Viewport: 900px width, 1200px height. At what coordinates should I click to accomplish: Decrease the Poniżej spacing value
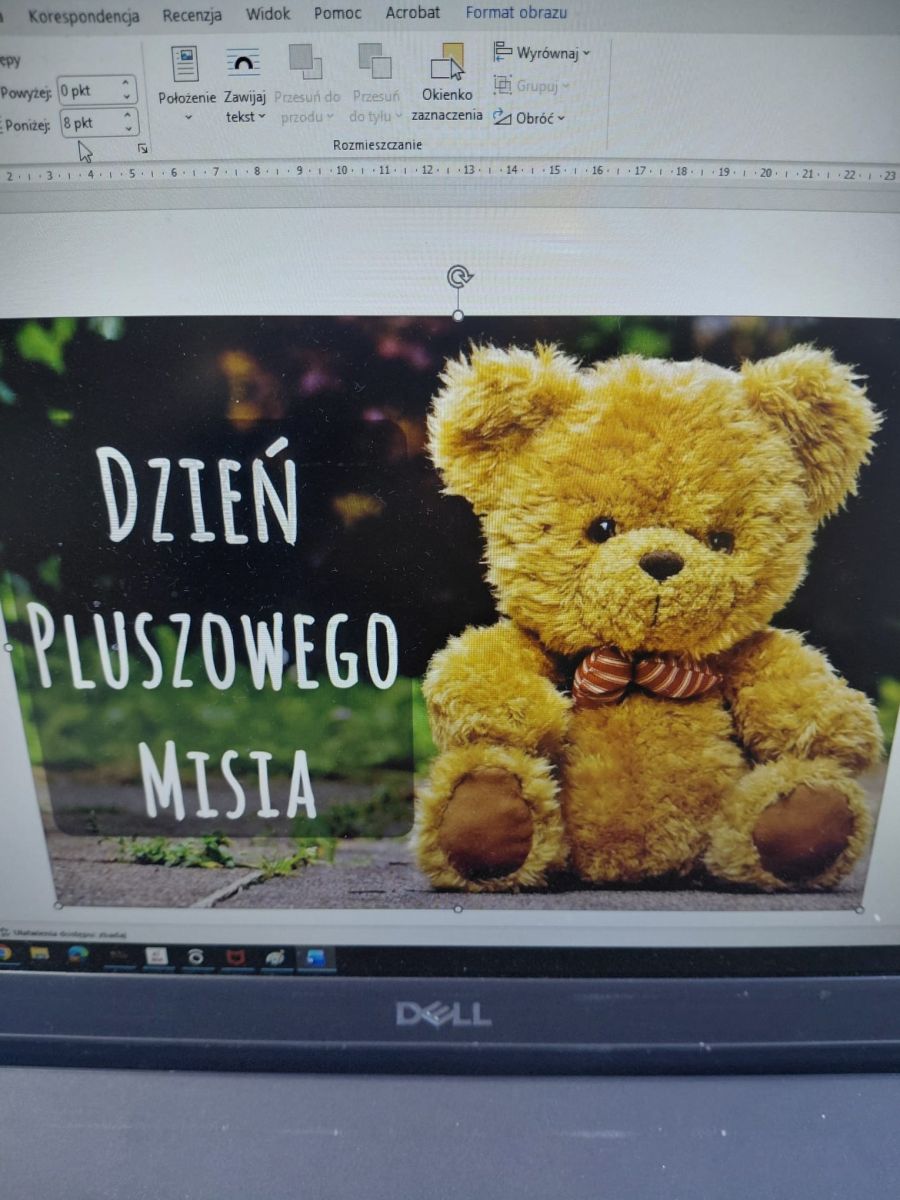click(x=127, y=129)
